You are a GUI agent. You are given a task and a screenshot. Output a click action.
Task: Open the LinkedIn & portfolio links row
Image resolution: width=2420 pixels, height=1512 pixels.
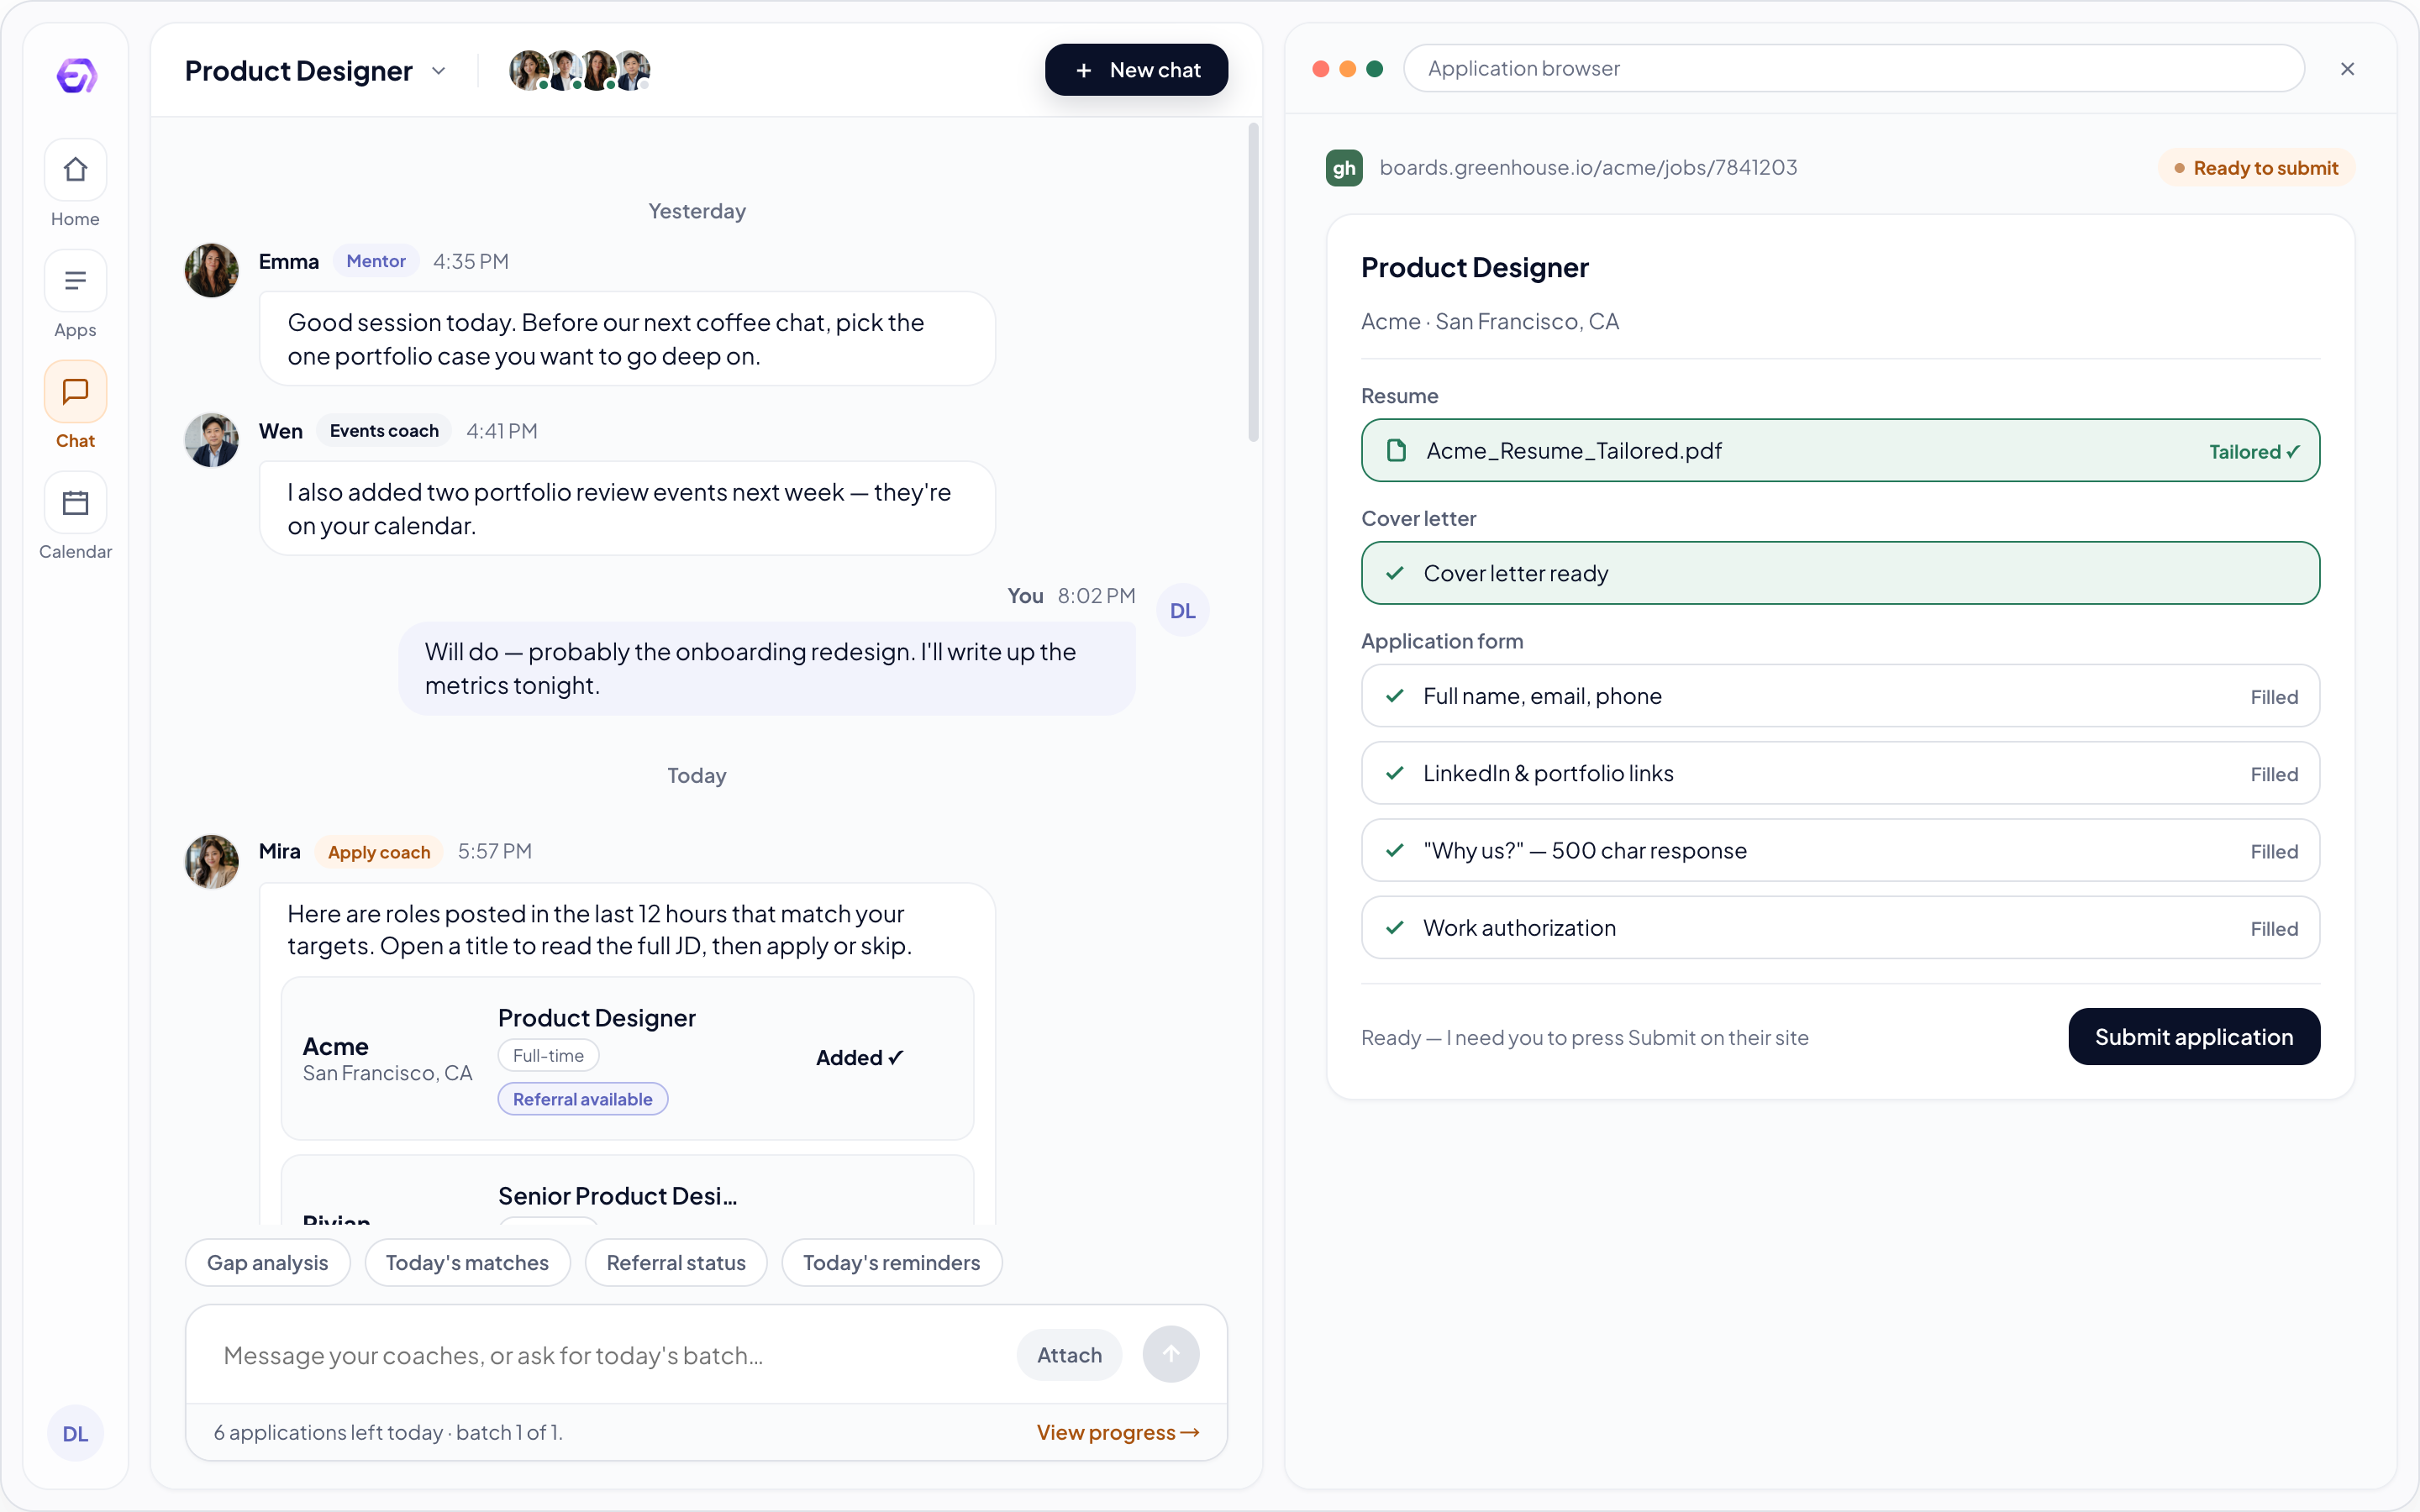coord(1840,774)
